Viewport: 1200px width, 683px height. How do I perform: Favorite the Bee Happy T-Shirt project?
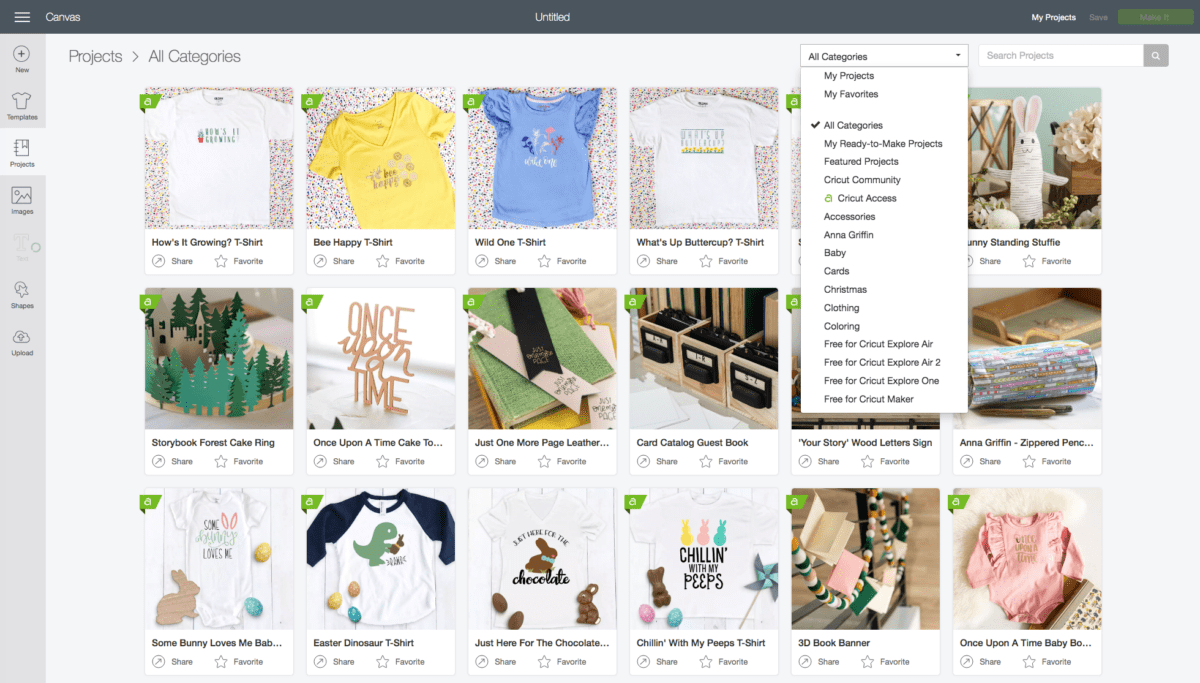point(399,261)
